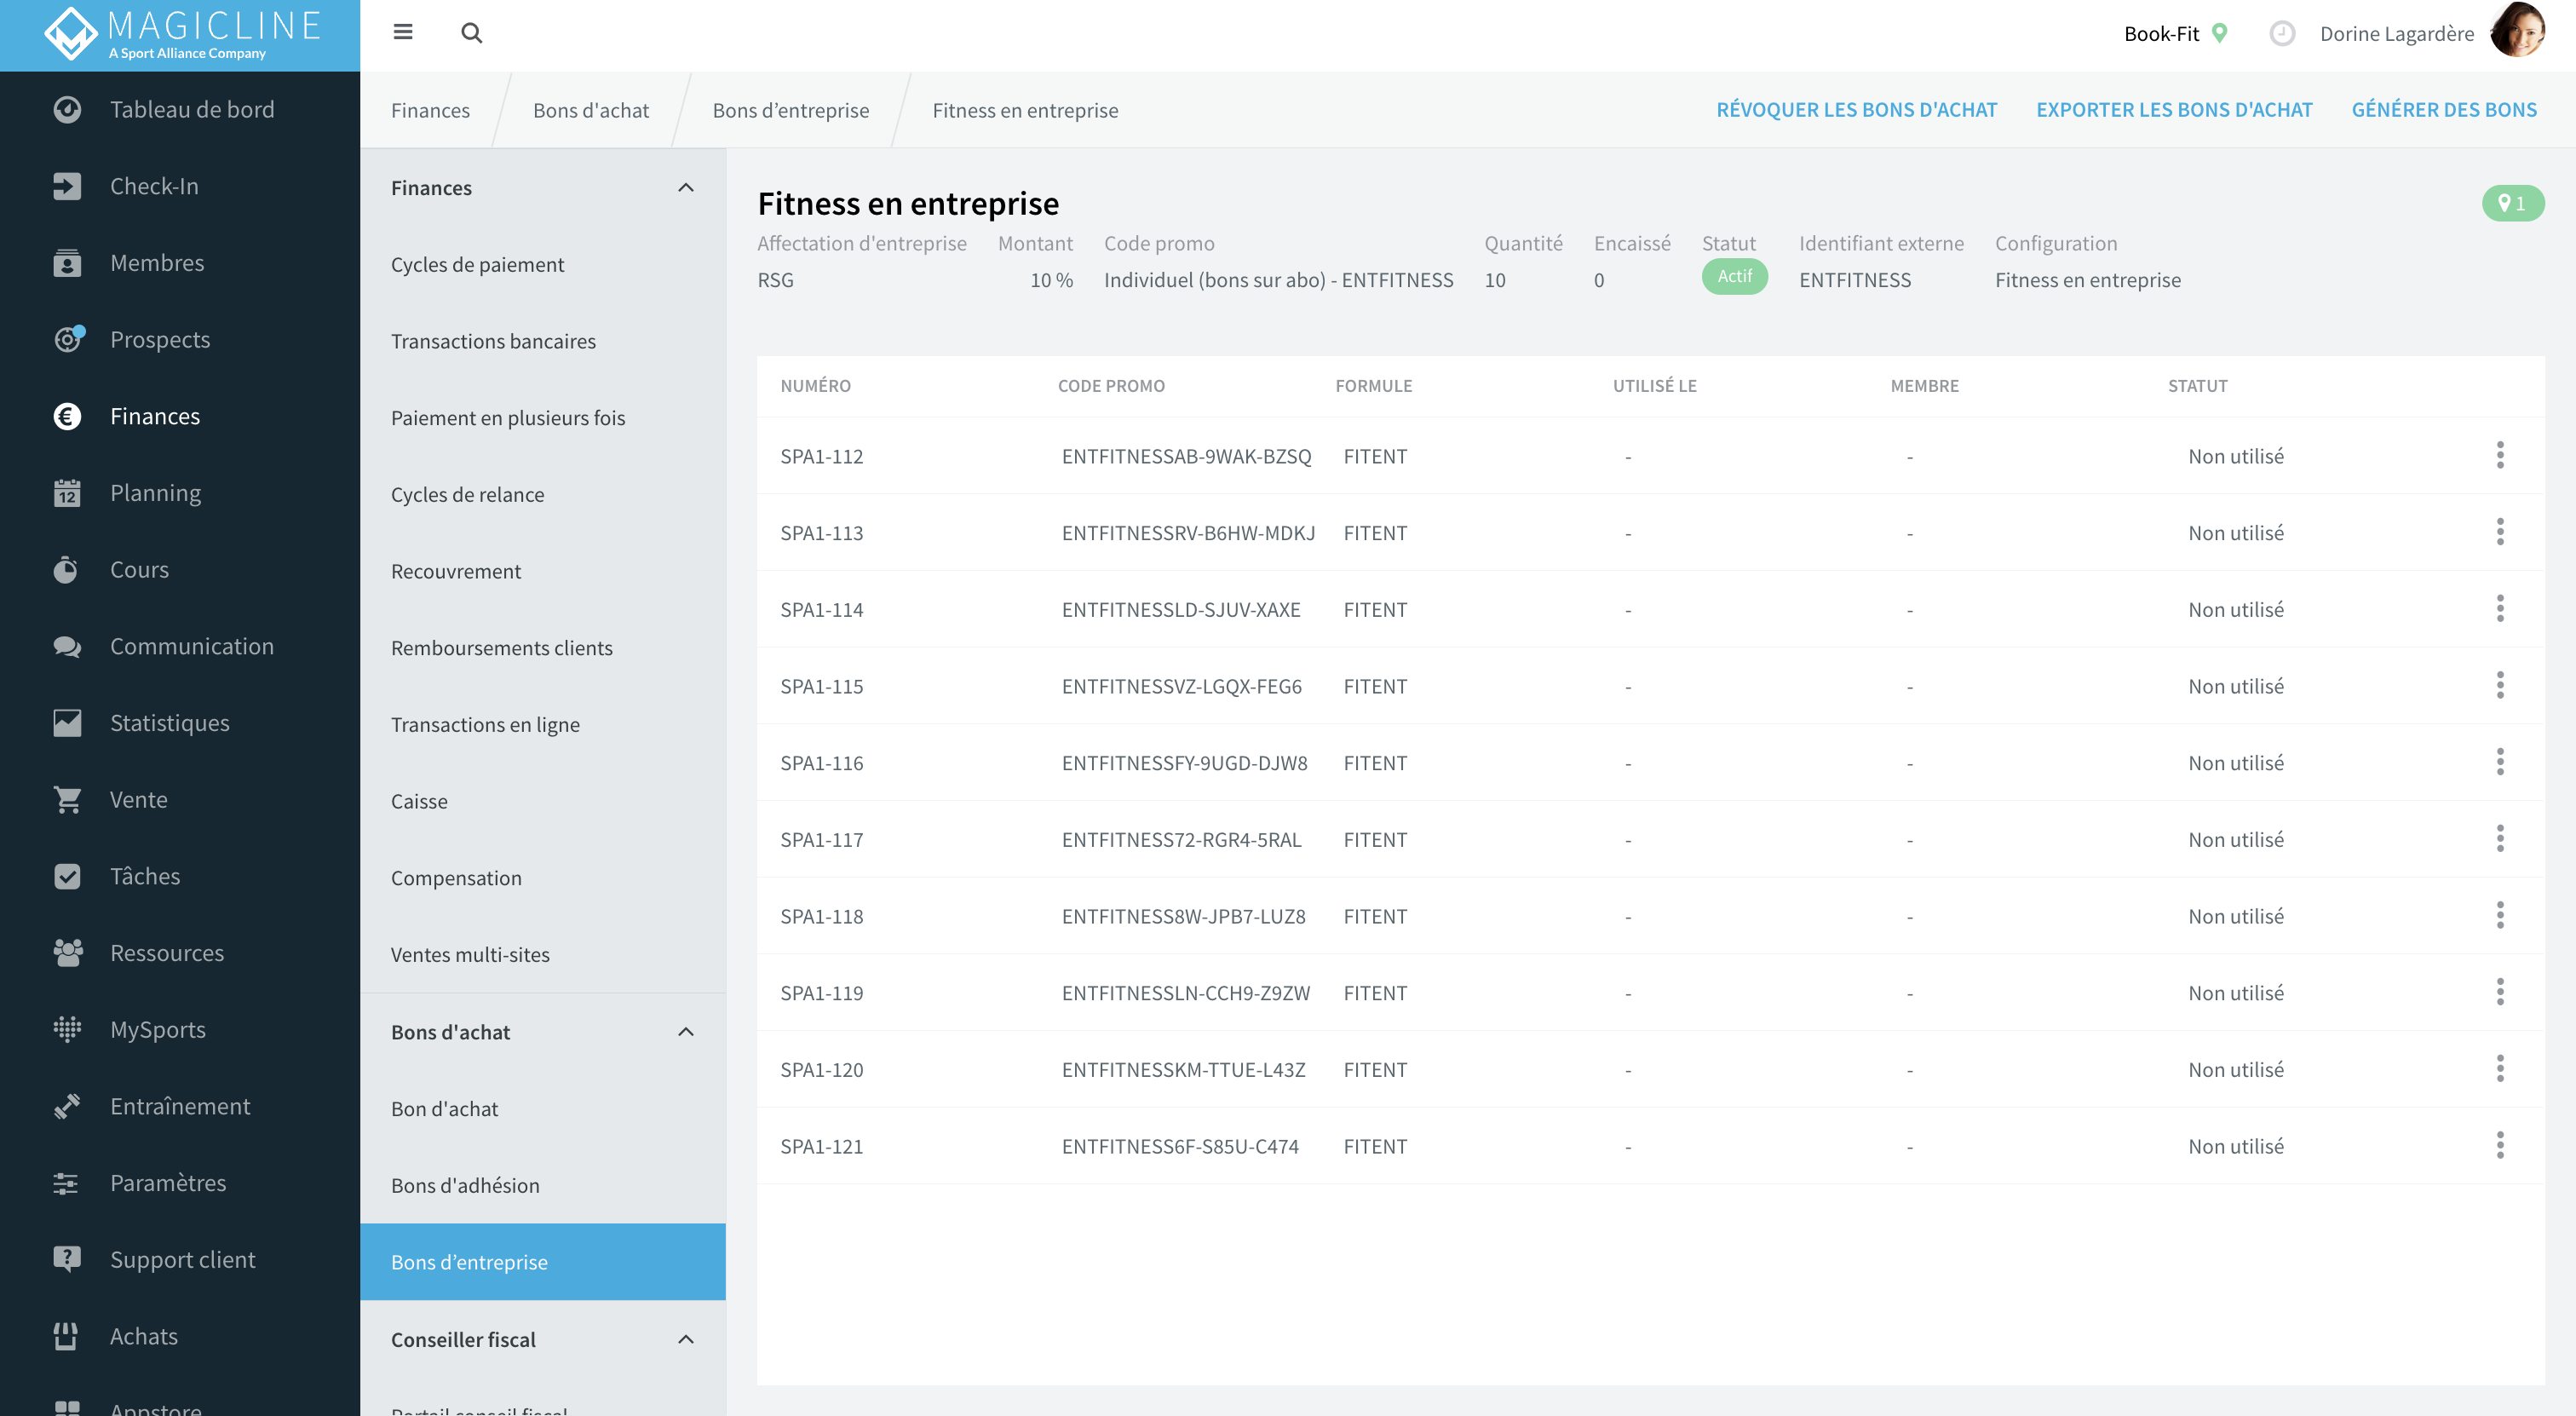Image resolution: width=2576 pixels, height=1416 pixels.
Task: Click the Communication chat icon
Action: point(67,646)
